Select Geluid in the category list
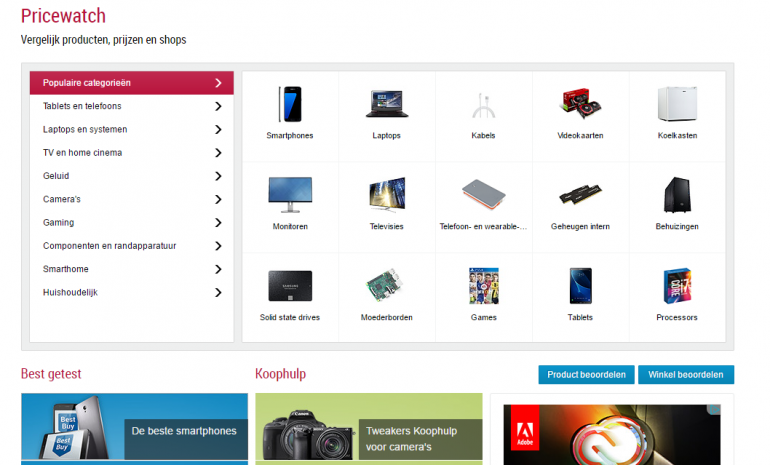770x465 pixels. (132, 176)
